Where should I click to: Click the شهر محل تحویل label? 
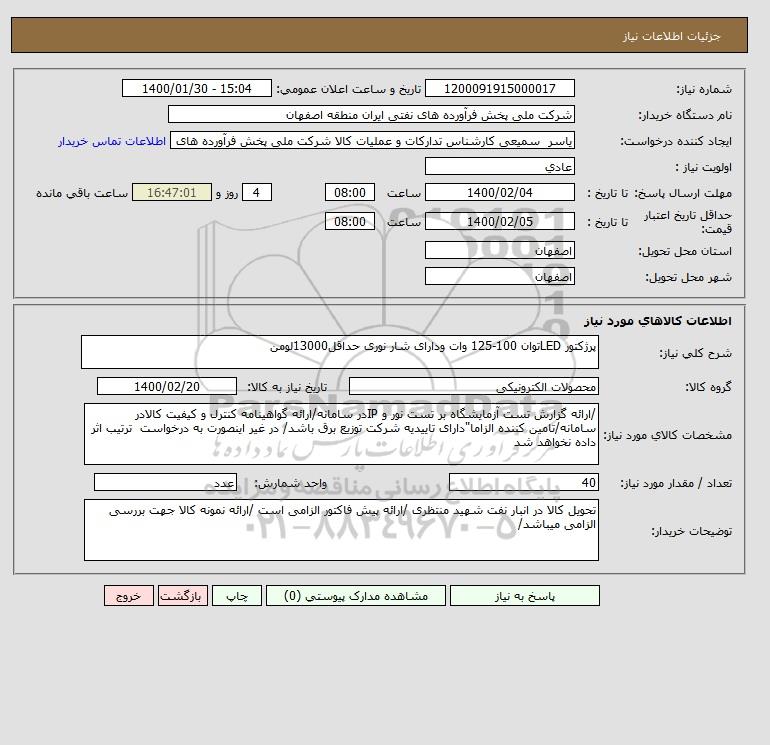688,277
